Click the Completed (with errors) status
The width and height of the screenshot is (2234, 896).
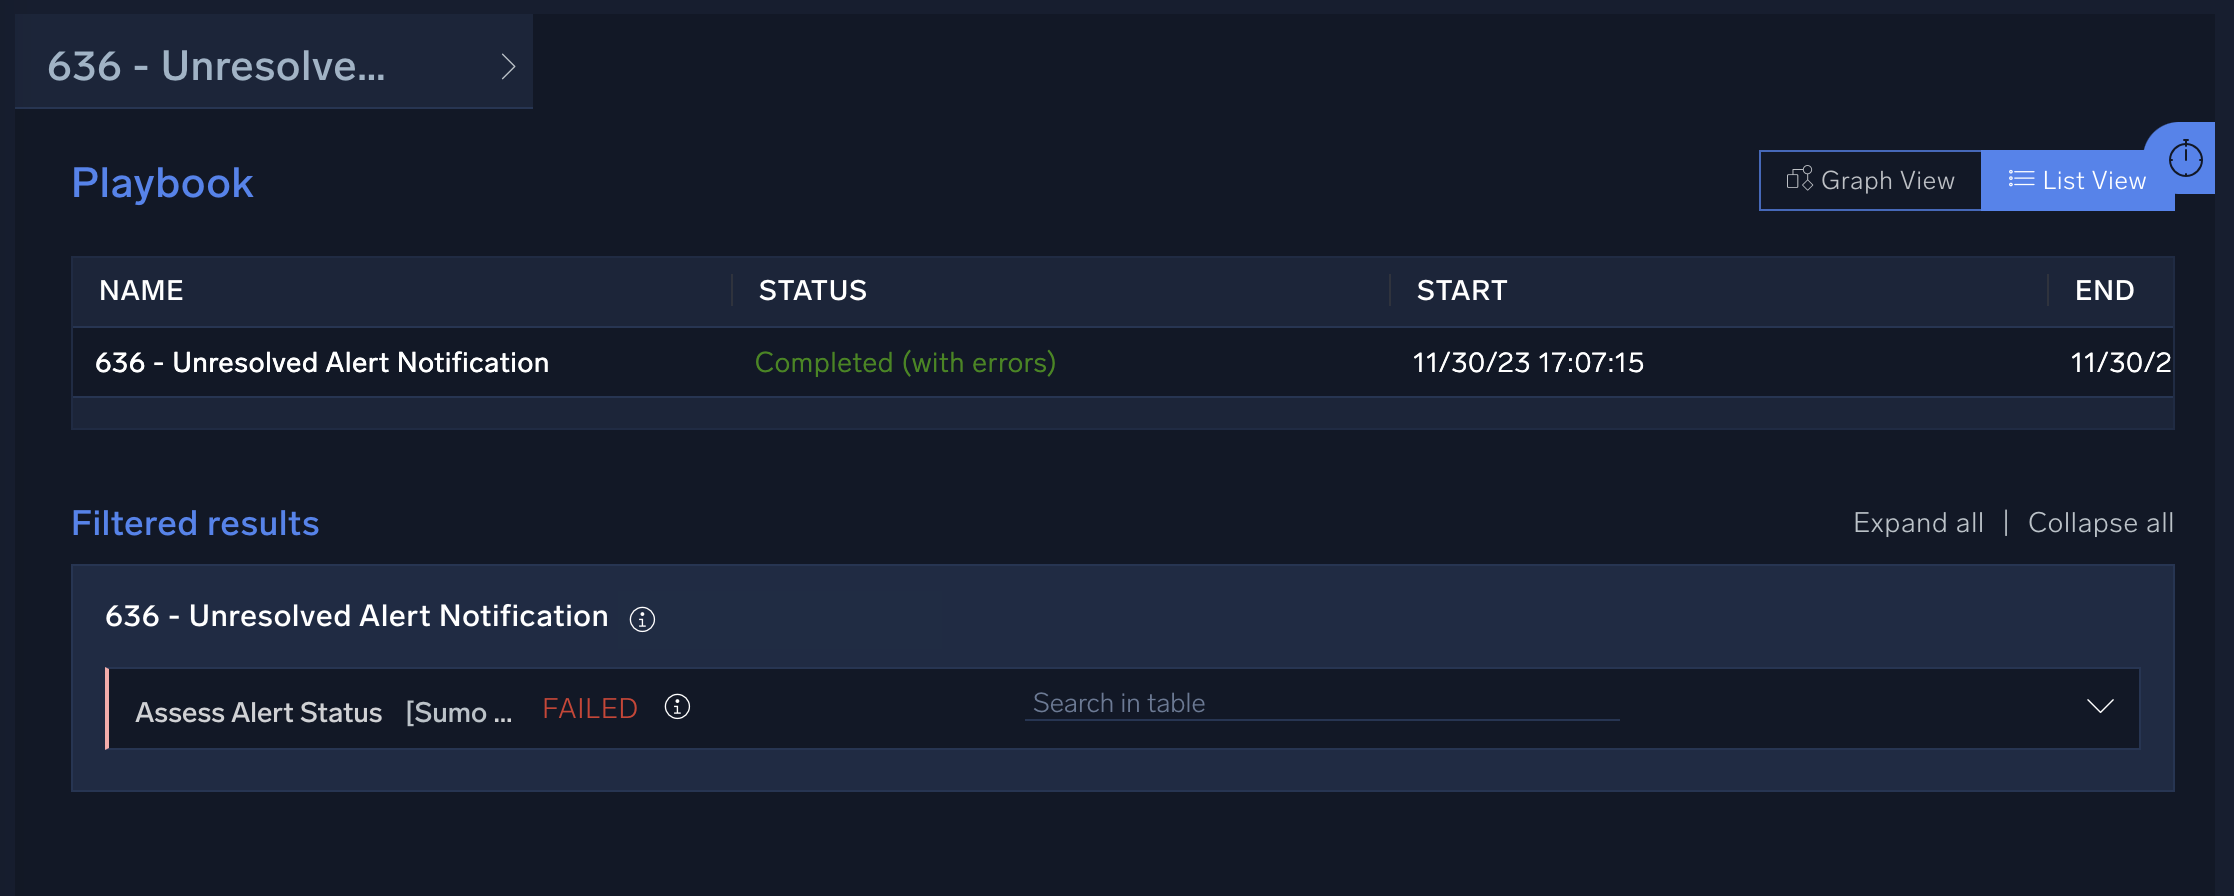(905, 362)
